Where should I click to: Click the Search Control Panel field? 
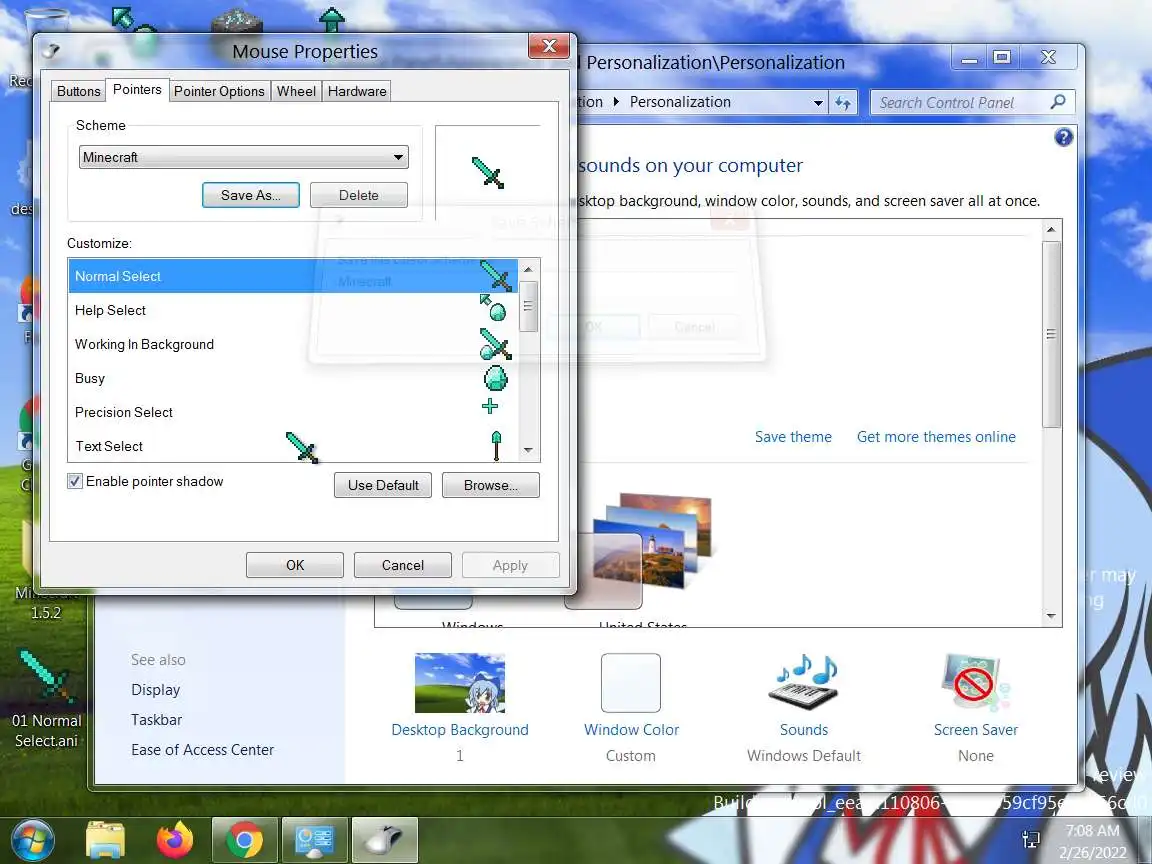[x=972, y=103]
